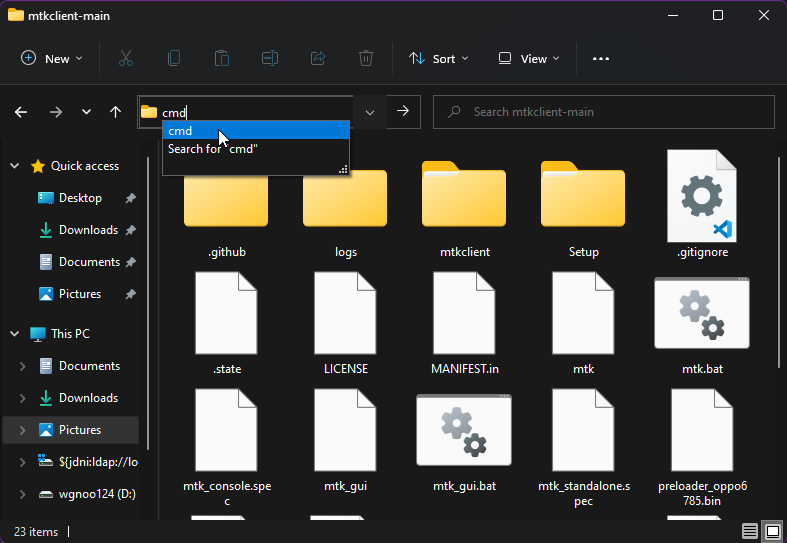Viewport: 787px width, 543px height.
Task: Choose Search for "cmd" suggestion
Action: pyautogui.click(x=256, y=149)
